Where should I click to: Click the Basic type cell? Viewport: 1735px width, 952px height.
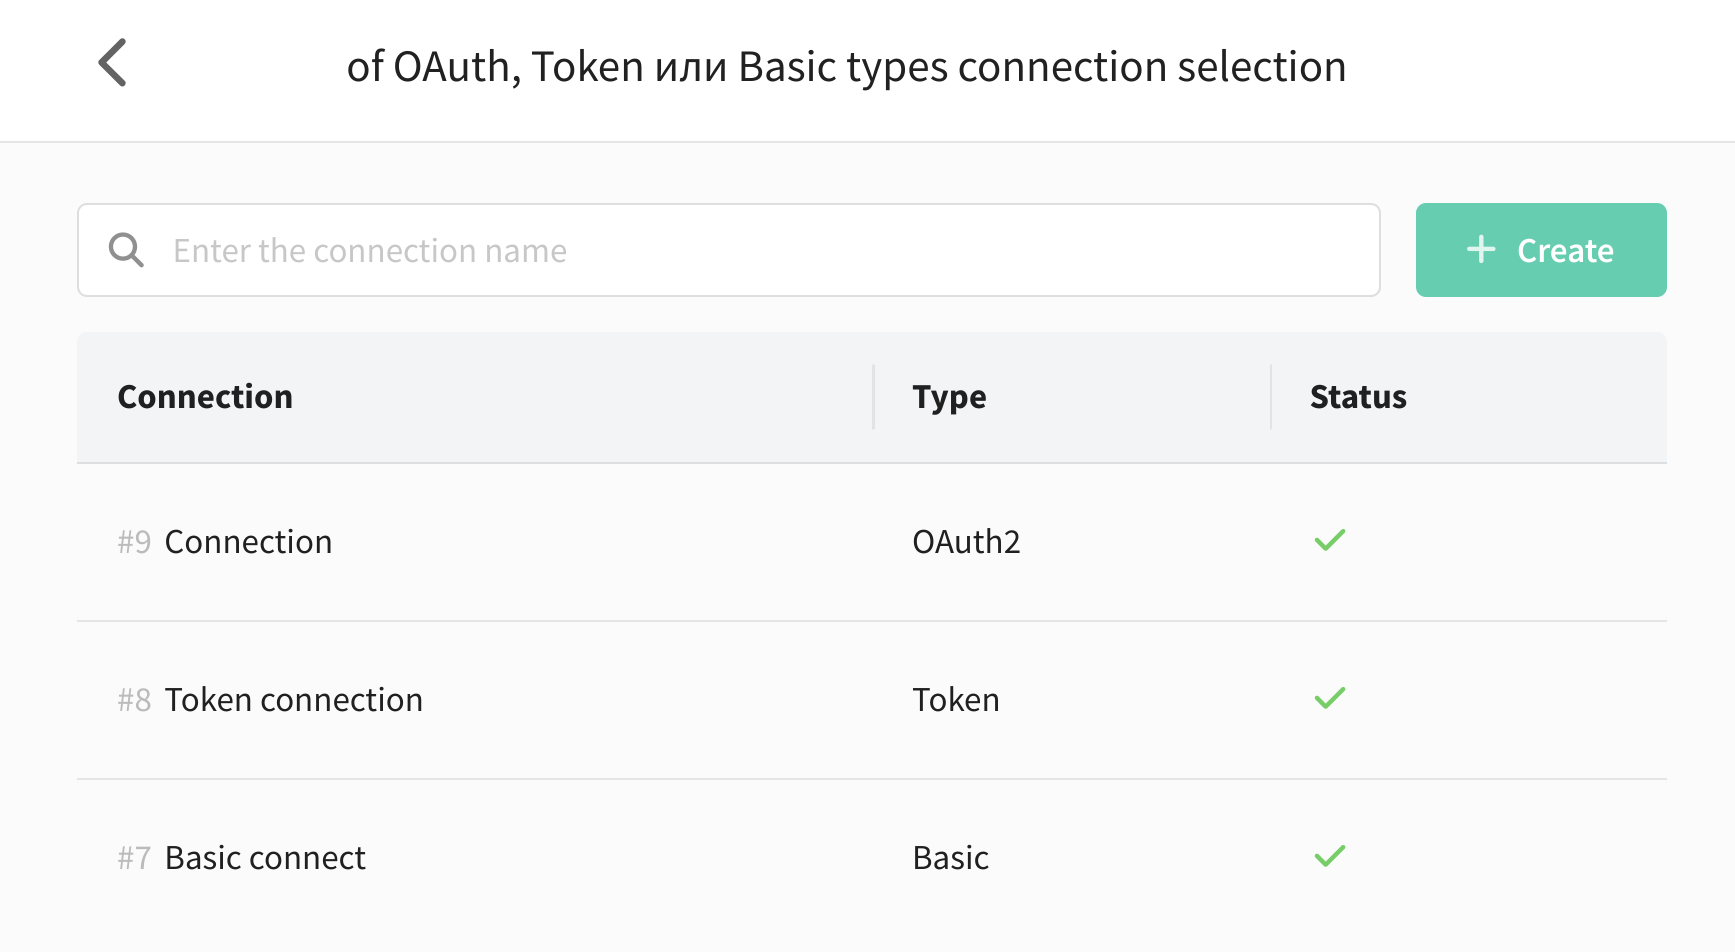pos(950,858)
